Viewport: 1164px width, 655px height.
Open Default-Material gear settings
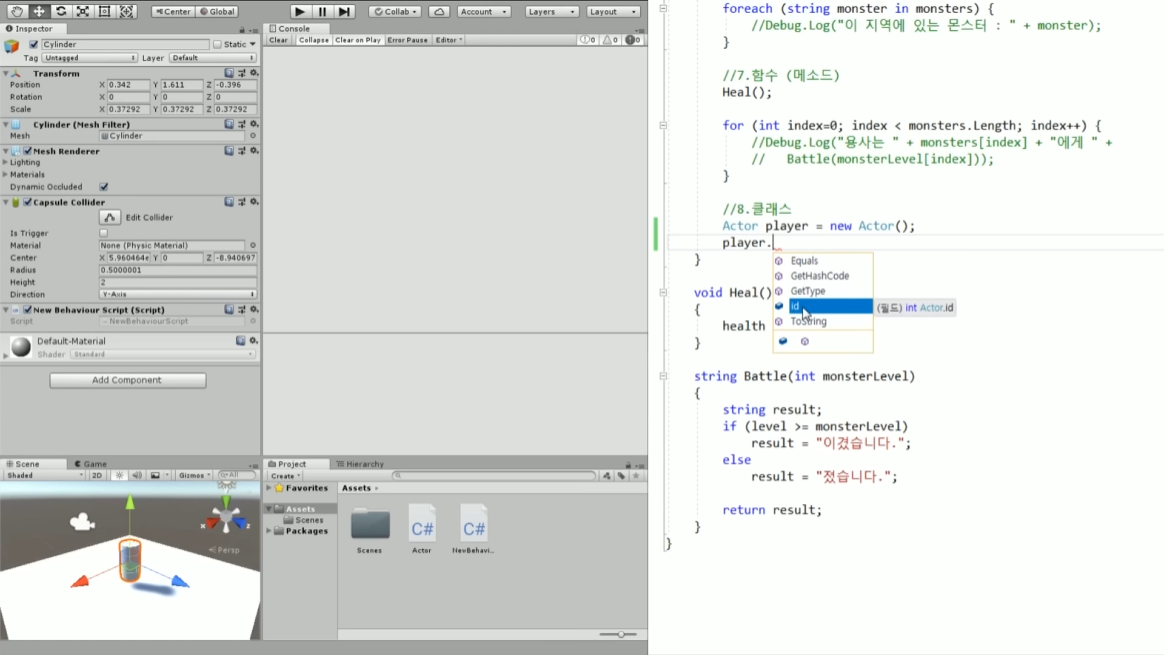pyautogui.click(x=253, y=340)
